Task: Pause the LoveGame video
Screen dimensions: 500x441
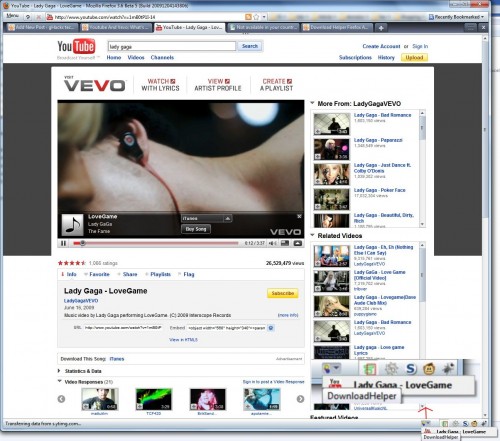Action: [63, 243]
